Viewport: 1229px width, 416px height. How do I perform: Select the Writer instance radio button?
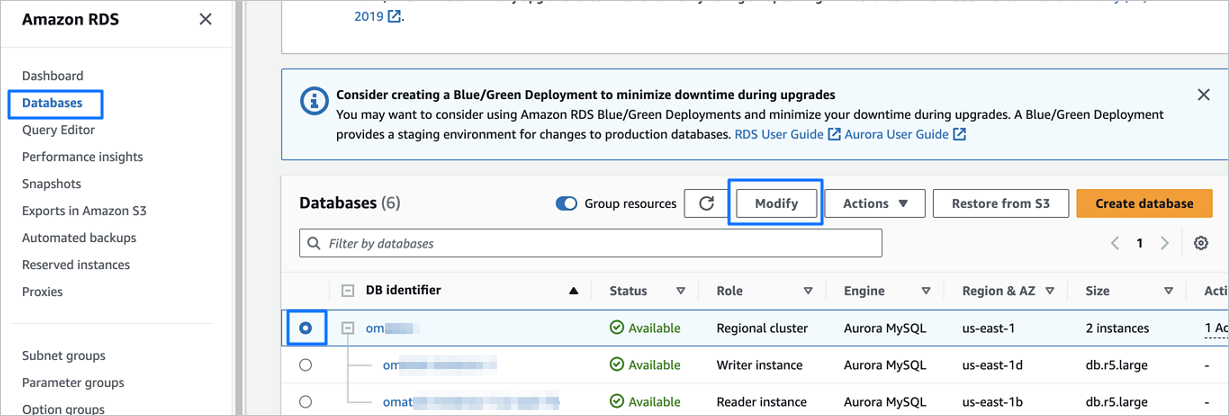[x=306, y=365]
